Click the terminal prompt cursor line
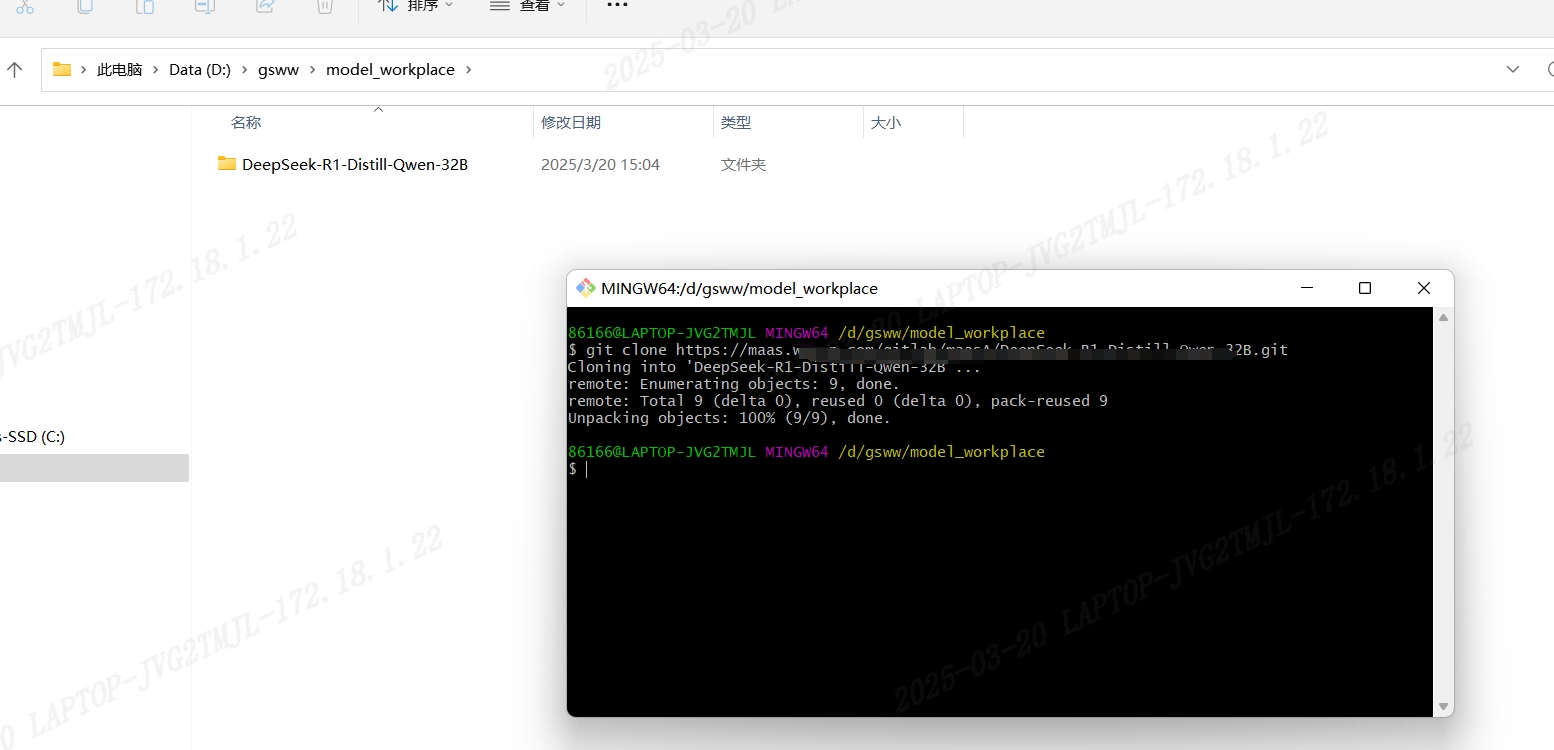The width and height of the screenshot is (1554, 750). 578,469
